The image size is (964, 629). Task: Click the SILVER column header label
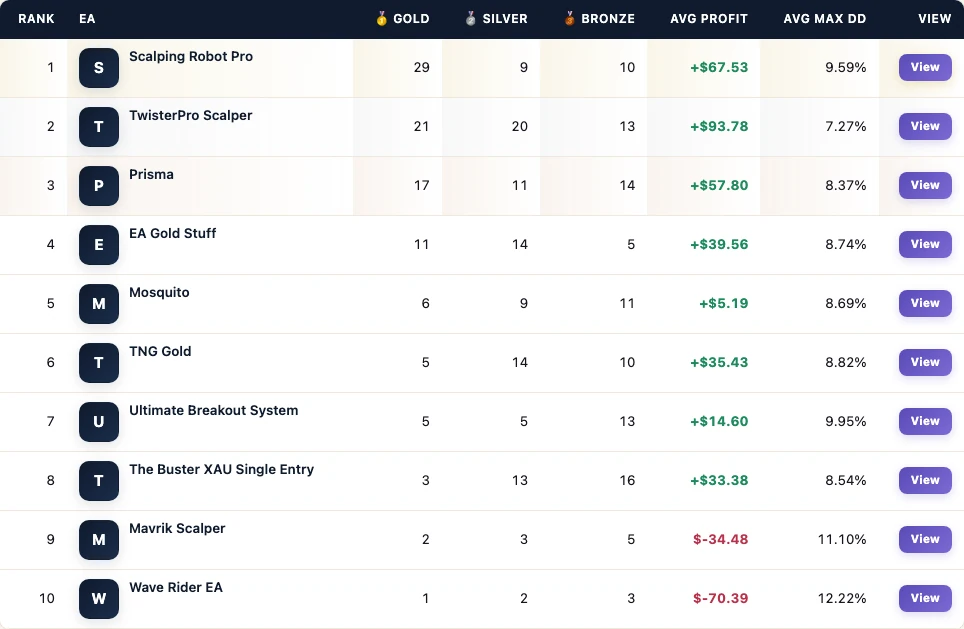[505, 19]
